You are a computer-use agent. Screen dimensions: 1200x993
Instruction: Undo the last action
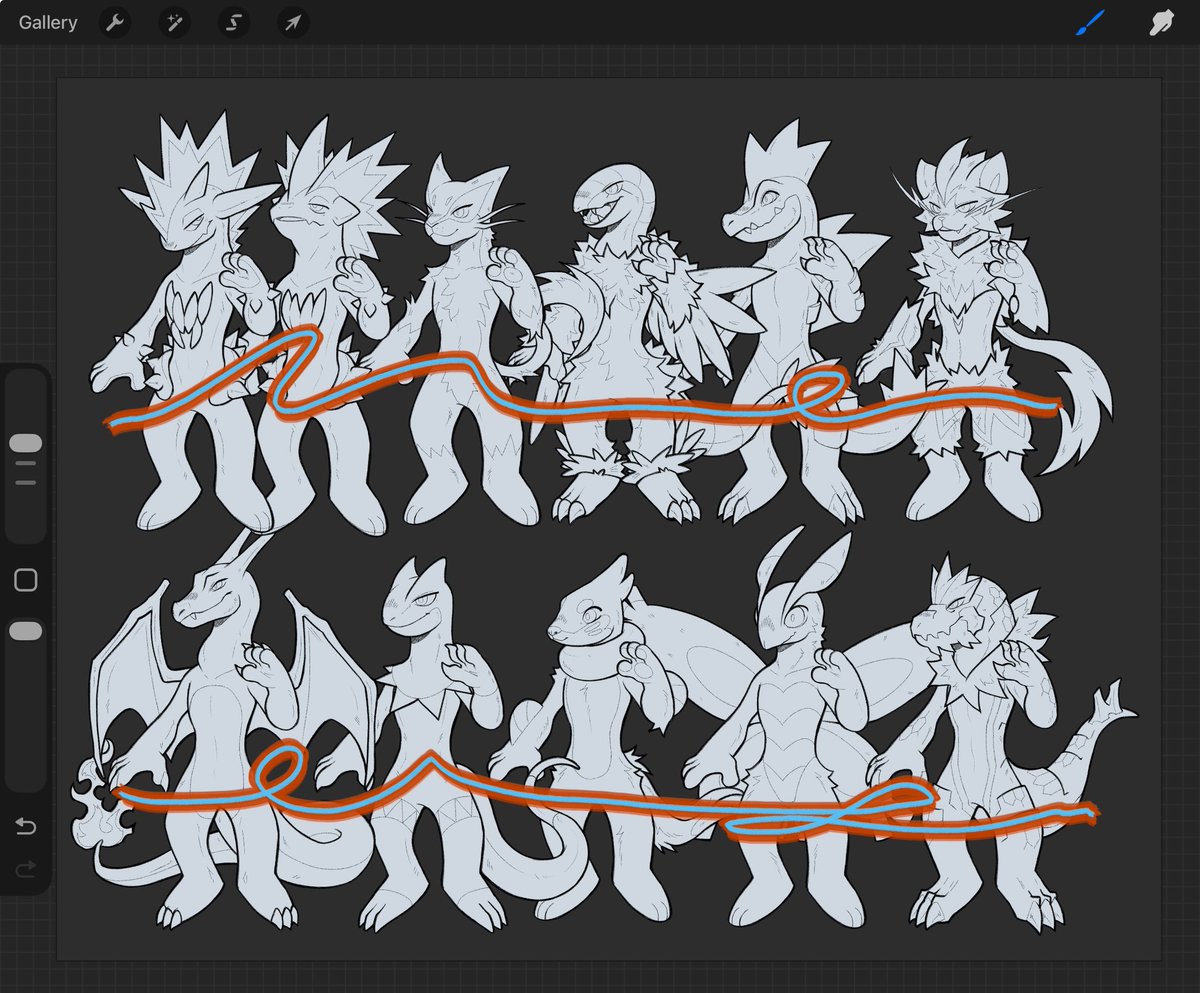(25, 826)
